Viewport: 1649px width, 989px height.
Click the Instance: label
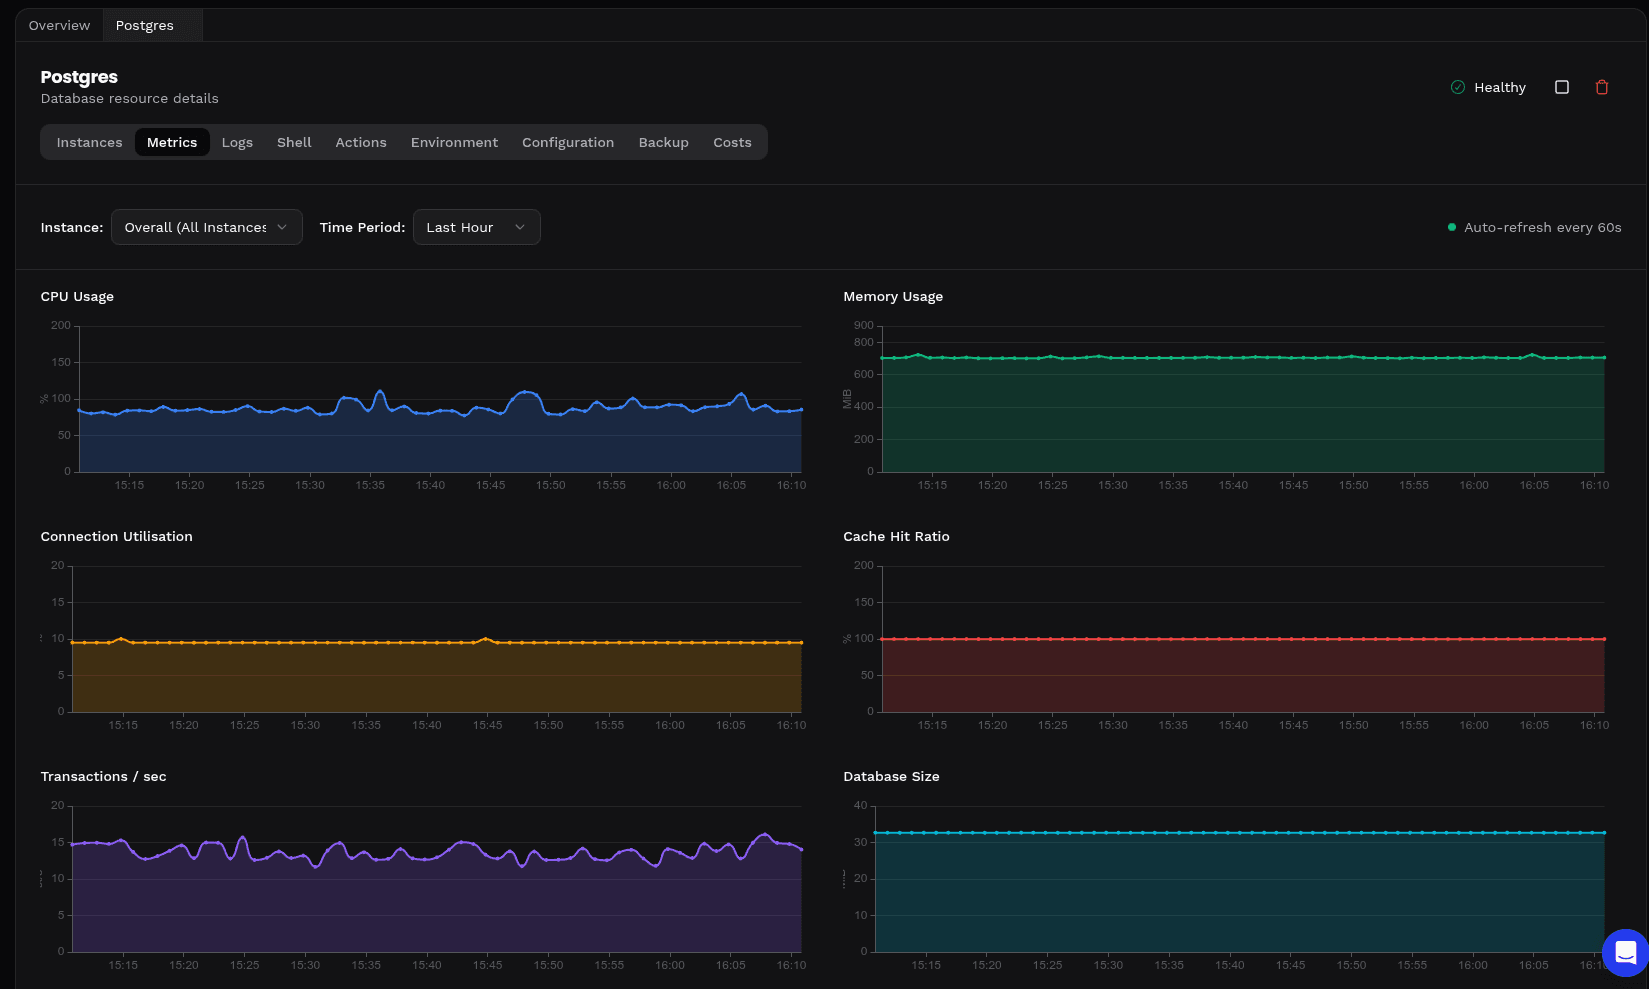pyautogui.click(x=71, y=227)
